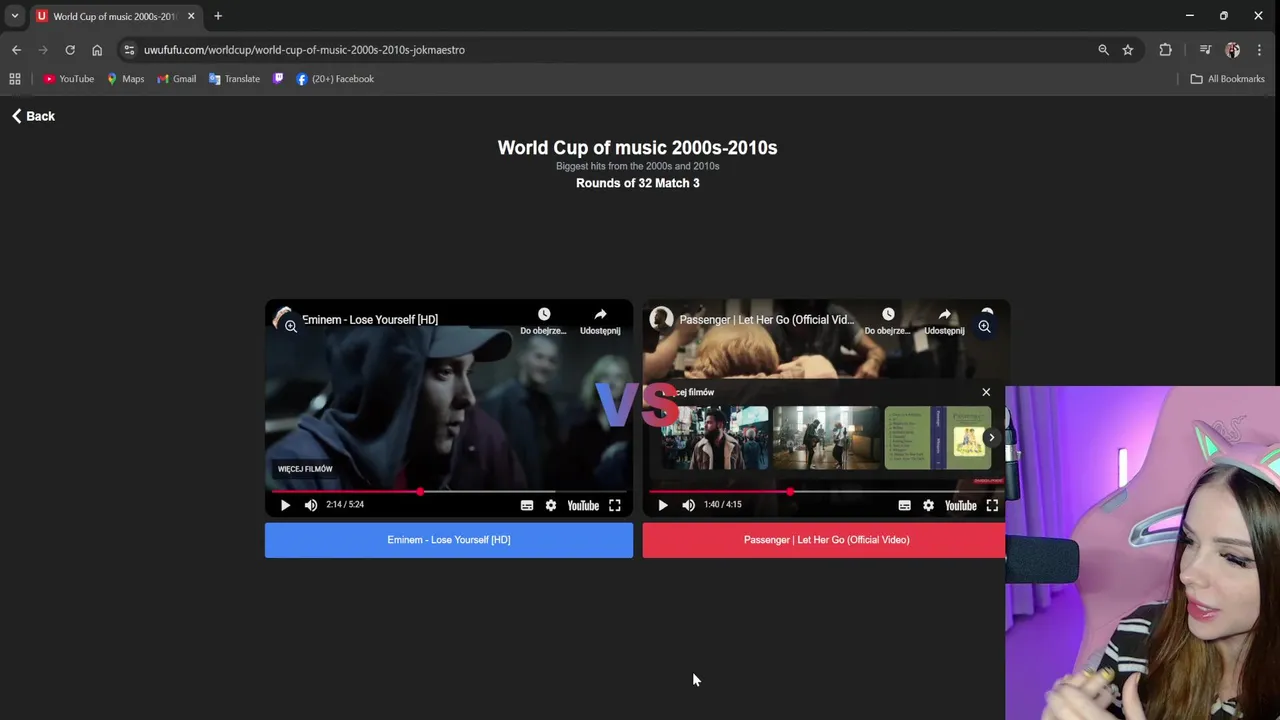
Task: Close the more videos overlay
Action: pyautogui.click(x=986, y=392)
